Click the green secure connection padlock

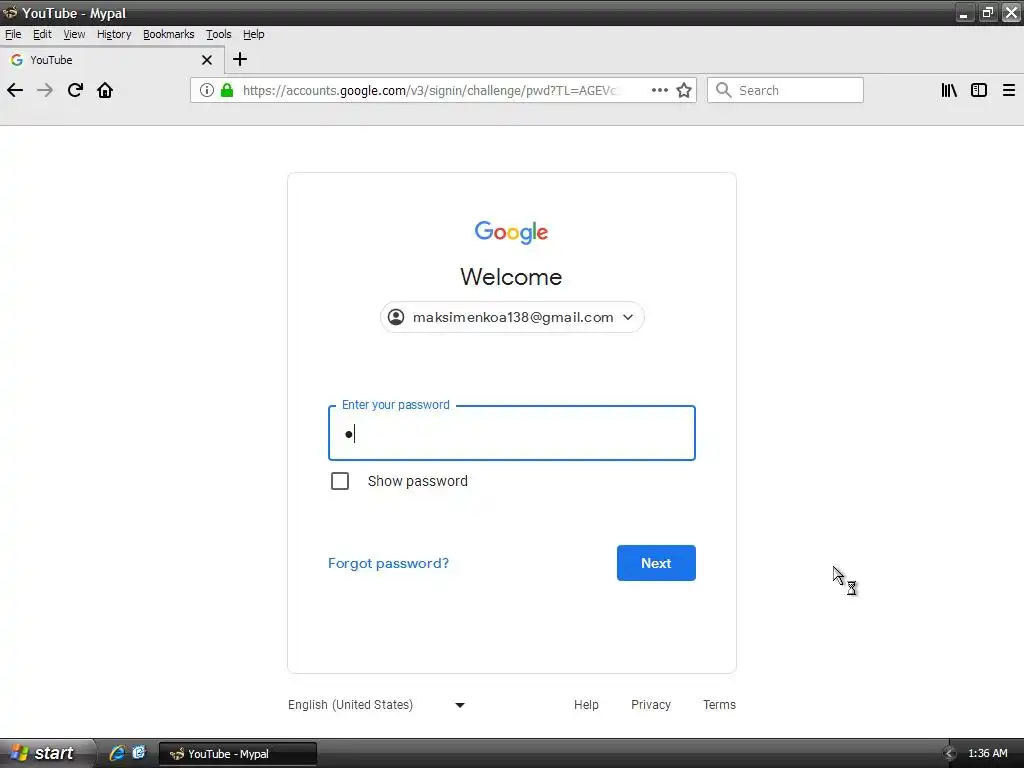point(227,90)
